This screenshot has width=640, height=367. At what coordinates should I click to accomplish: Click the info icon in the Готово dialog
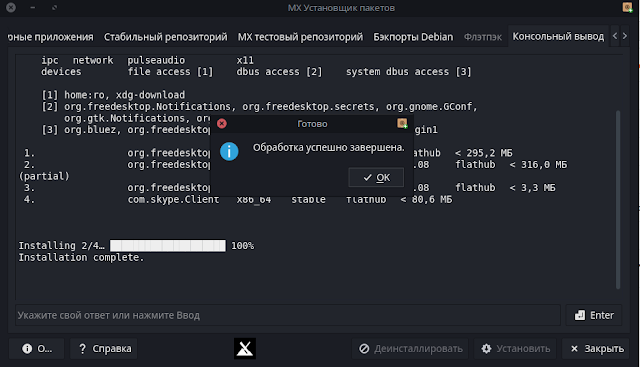click(x=229, y=151)
